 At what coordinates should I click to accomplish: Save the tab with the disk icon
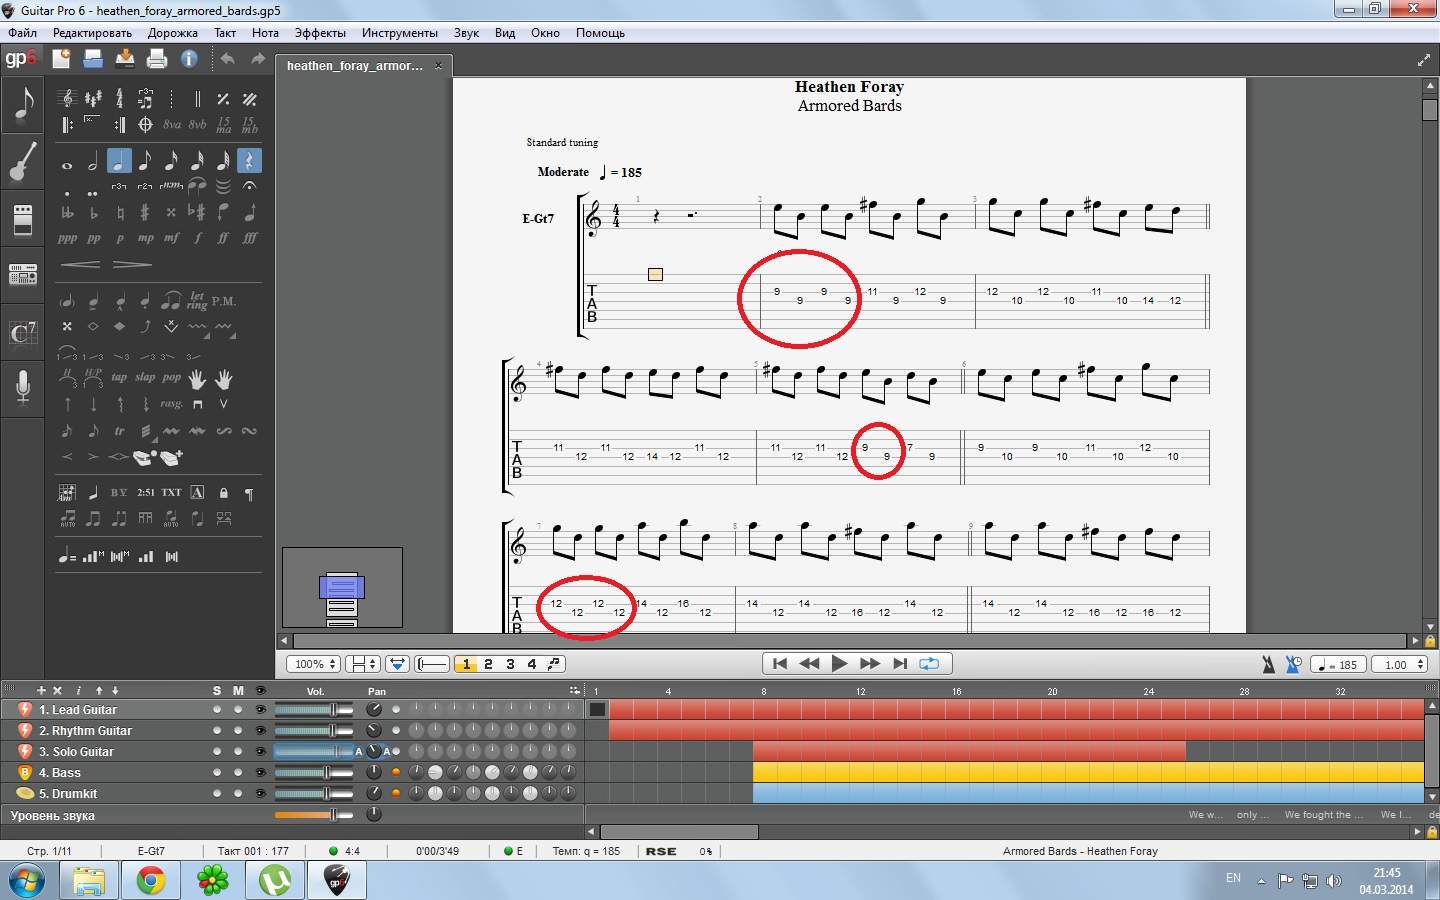[x=125, y=59]
